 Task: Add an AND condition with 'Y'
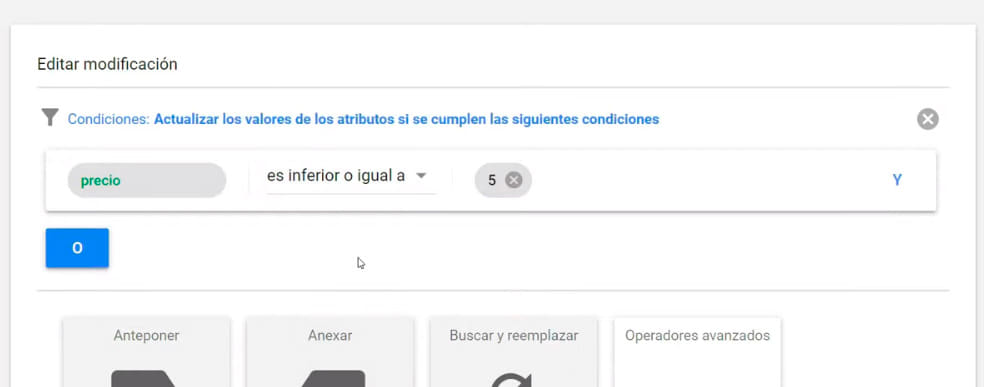897,180
